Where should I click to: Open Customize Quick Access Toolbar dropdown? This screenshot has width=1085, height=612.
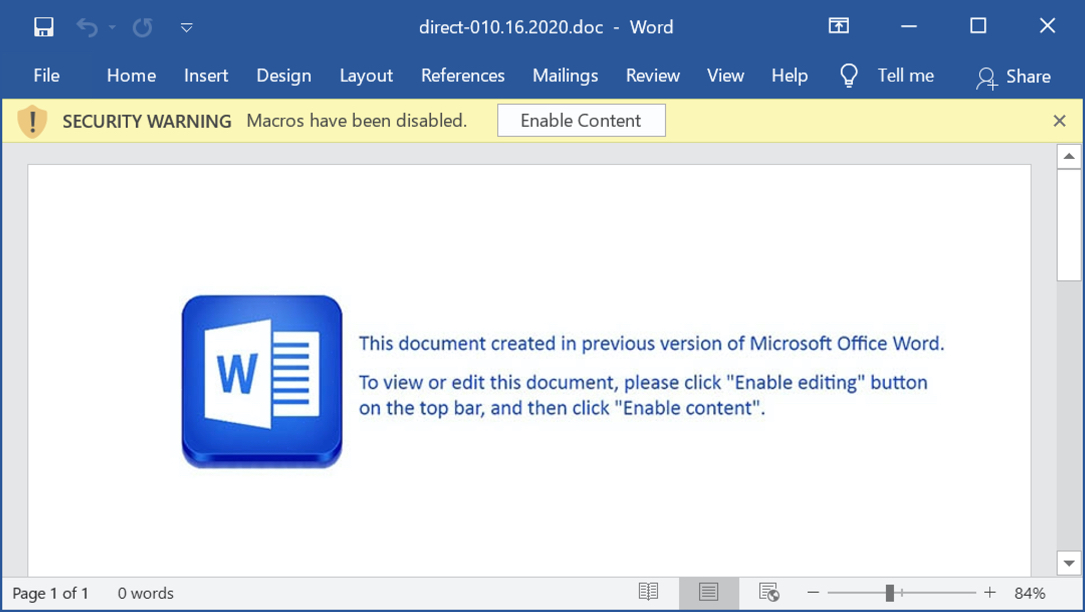click(x=186, y=28)
